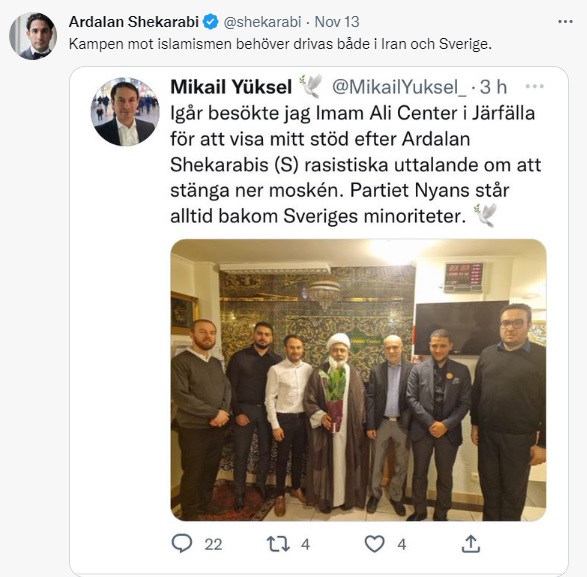Click the Nov 13 timestamp

pos(337,22)
